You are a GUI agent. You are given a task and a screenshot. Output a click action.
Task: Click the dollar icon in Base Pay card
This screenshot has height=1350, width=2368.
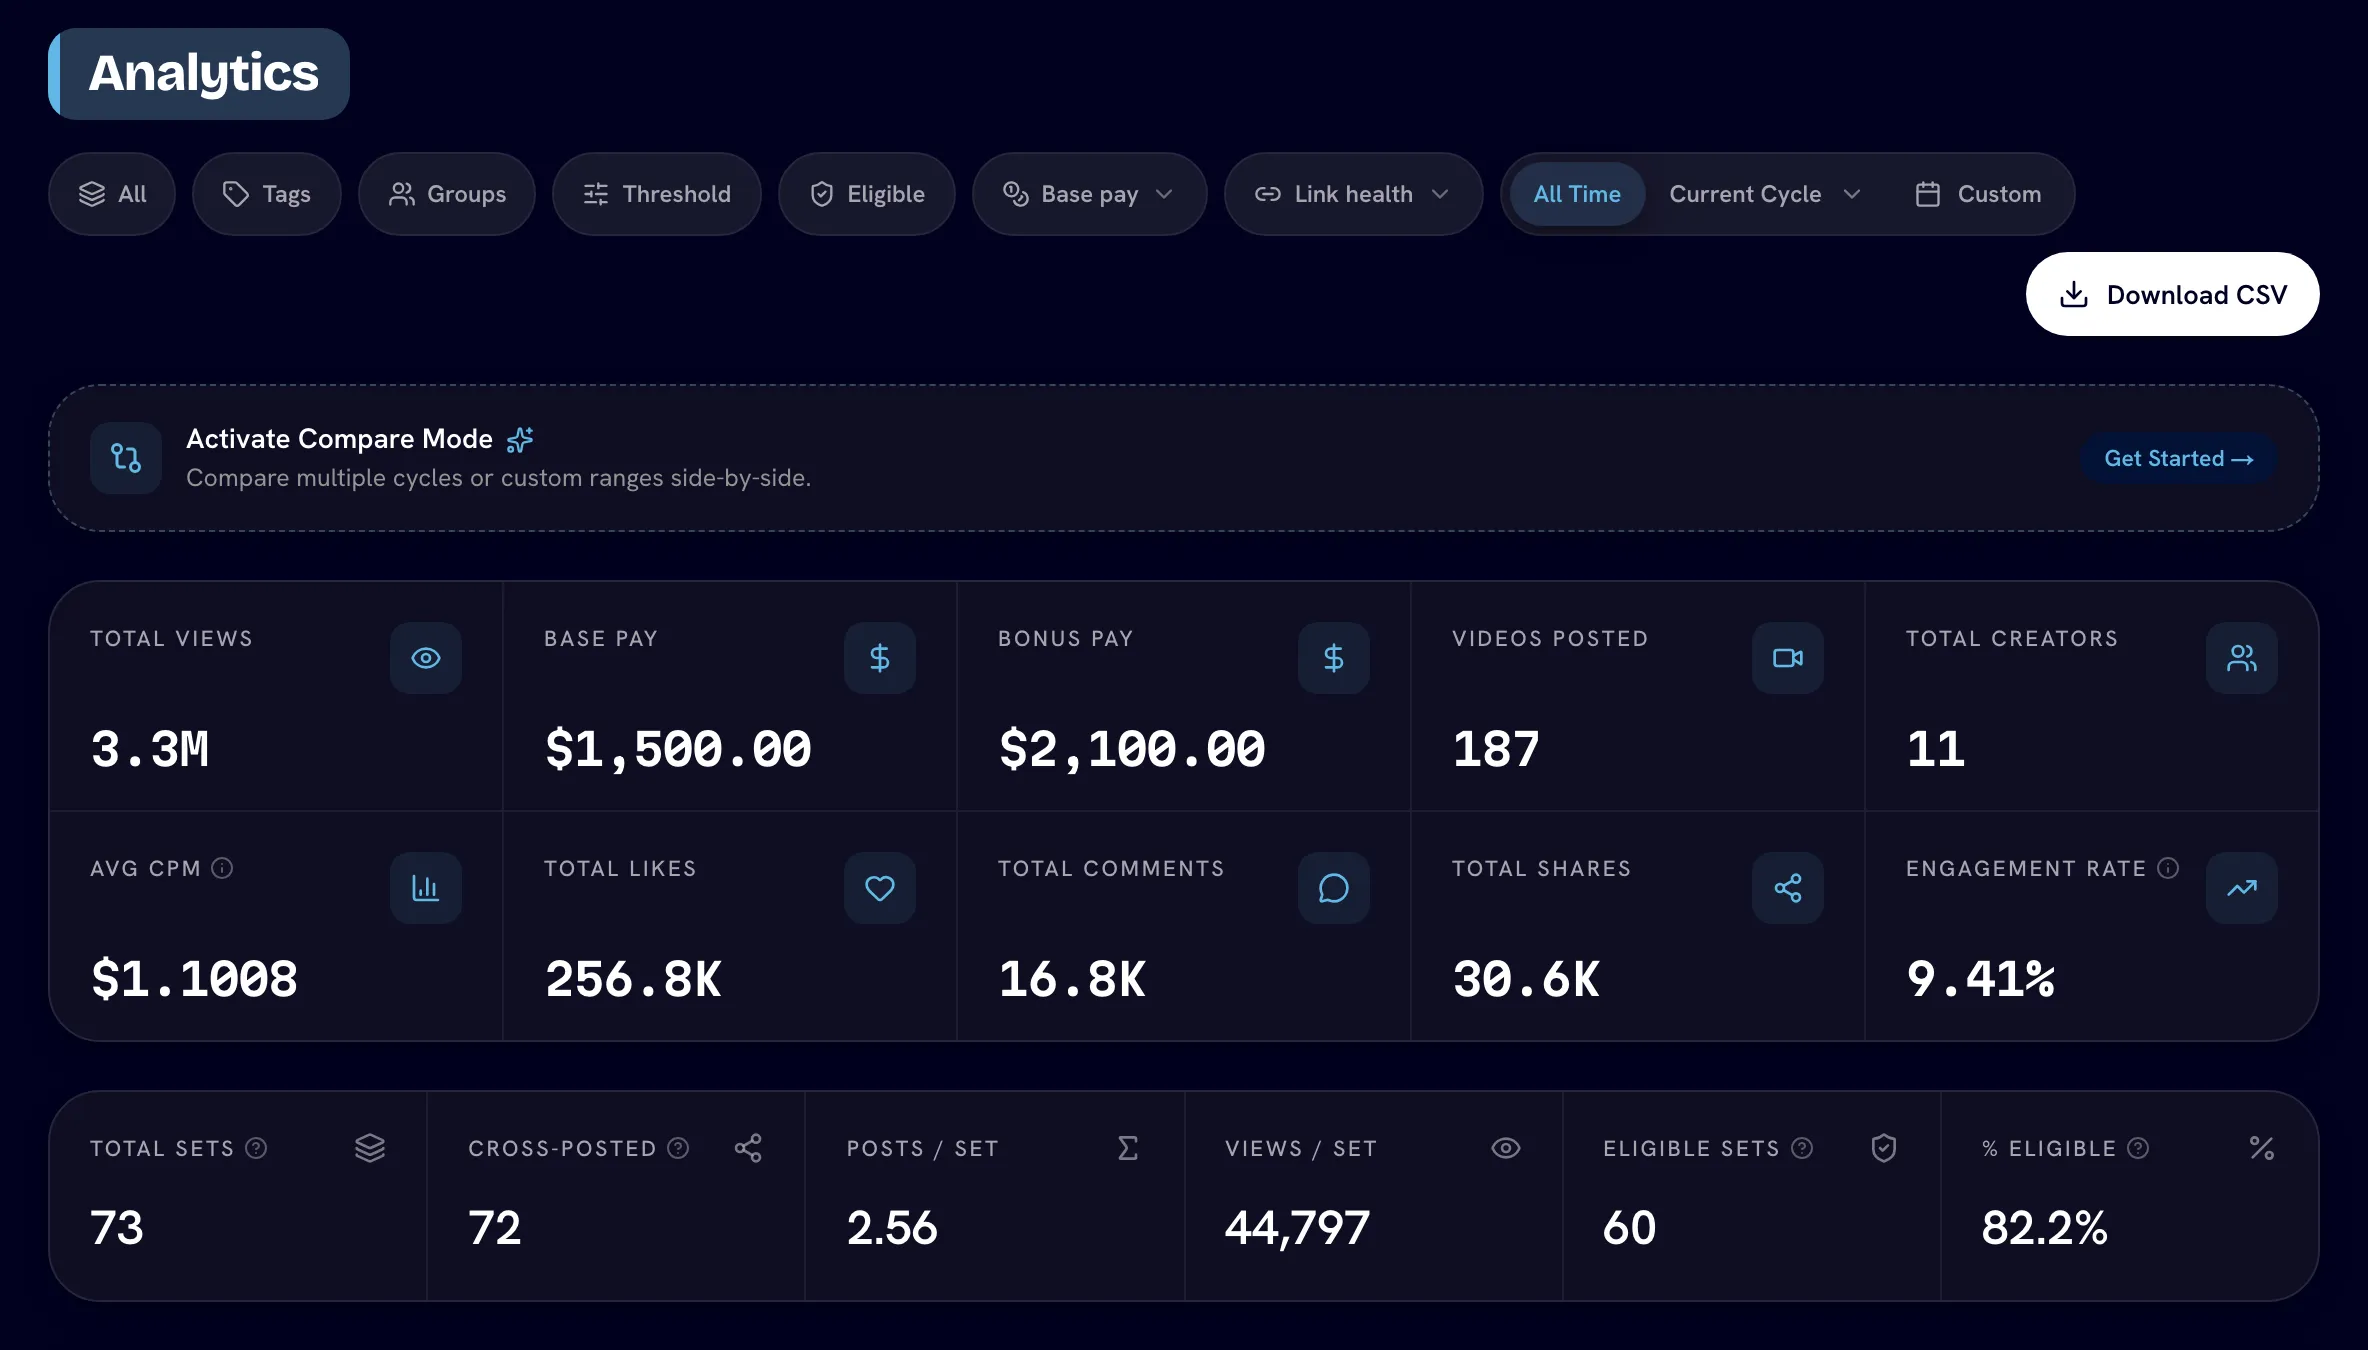[879, 658]
